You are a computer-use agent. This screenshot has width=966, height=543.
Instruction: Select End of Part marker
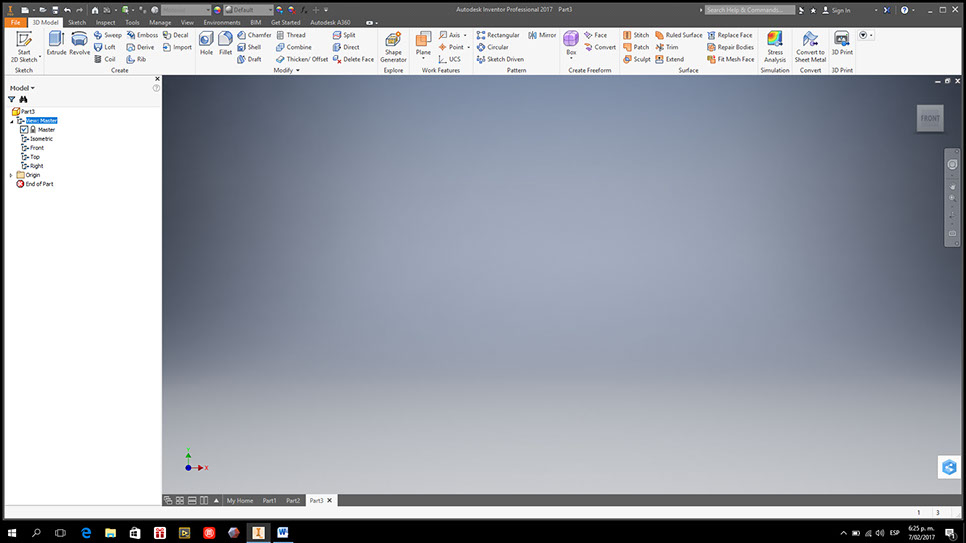[35, 184]
